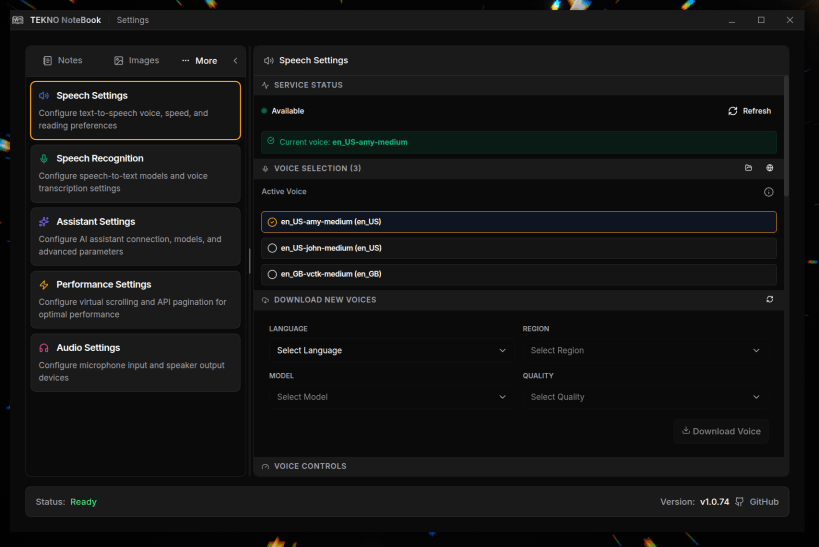The width and height of the screenshot is (819, 547).
Task: Click the speaker icon in Speech Settings card
Action: [x=44, y=96]
